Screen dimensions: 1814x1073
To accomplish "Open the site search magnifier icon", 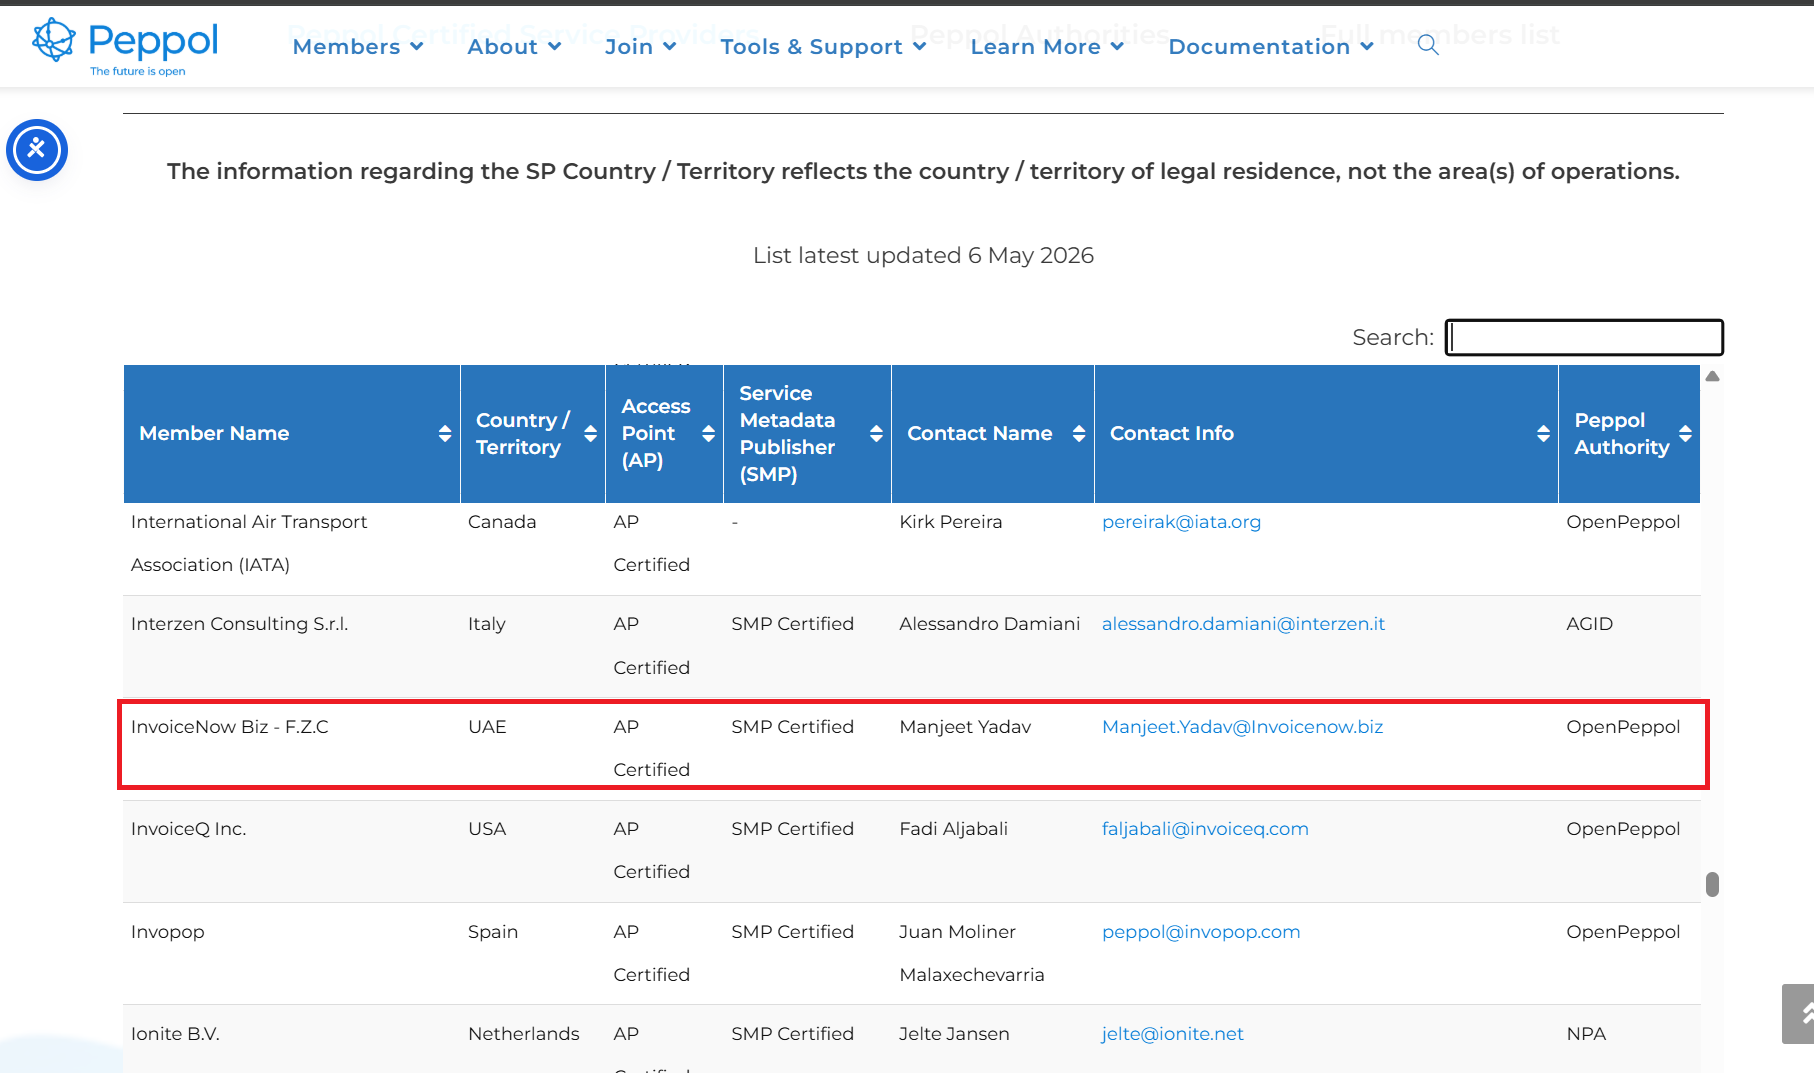I will (x=1428, y=45).
